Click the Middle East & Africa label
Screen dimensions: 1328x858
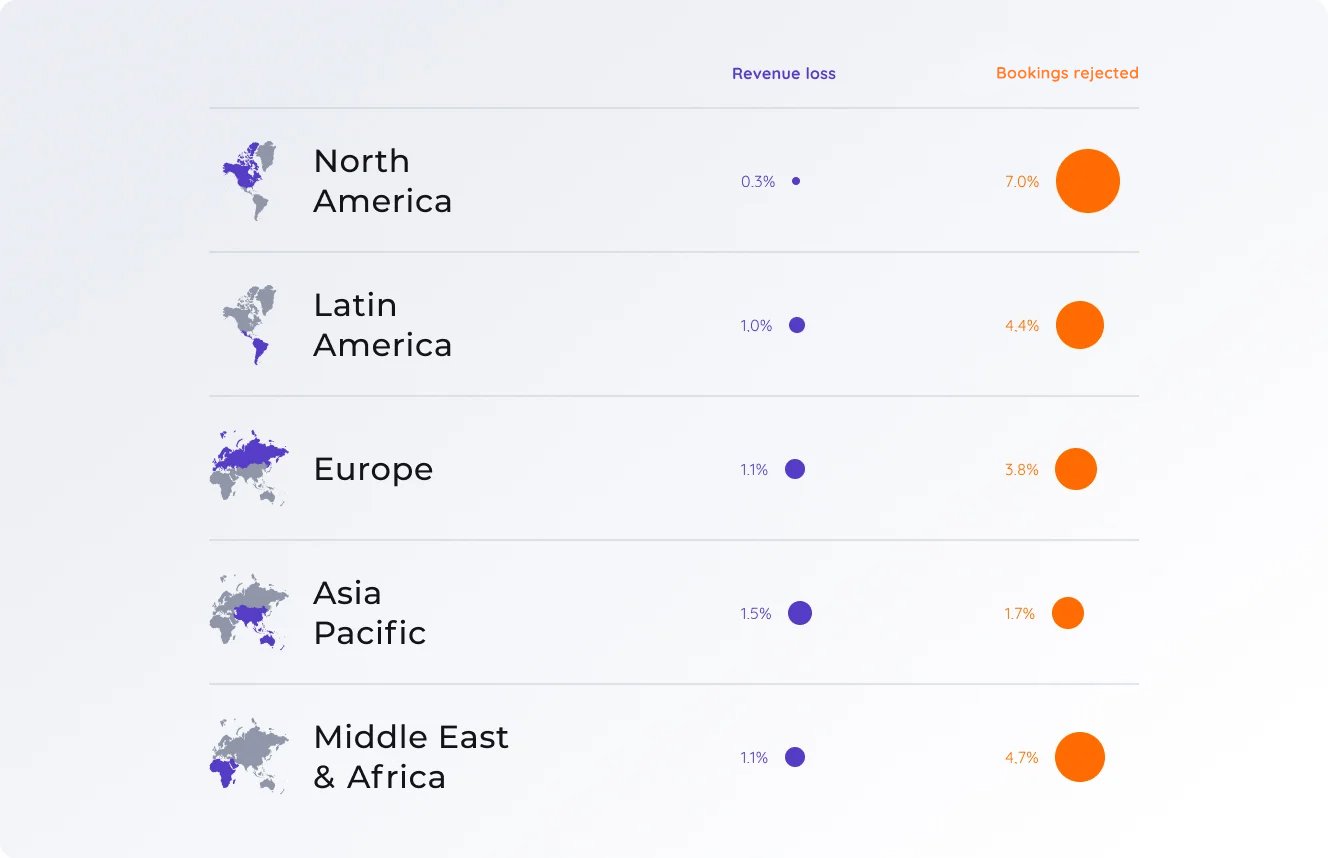(410, 757)
